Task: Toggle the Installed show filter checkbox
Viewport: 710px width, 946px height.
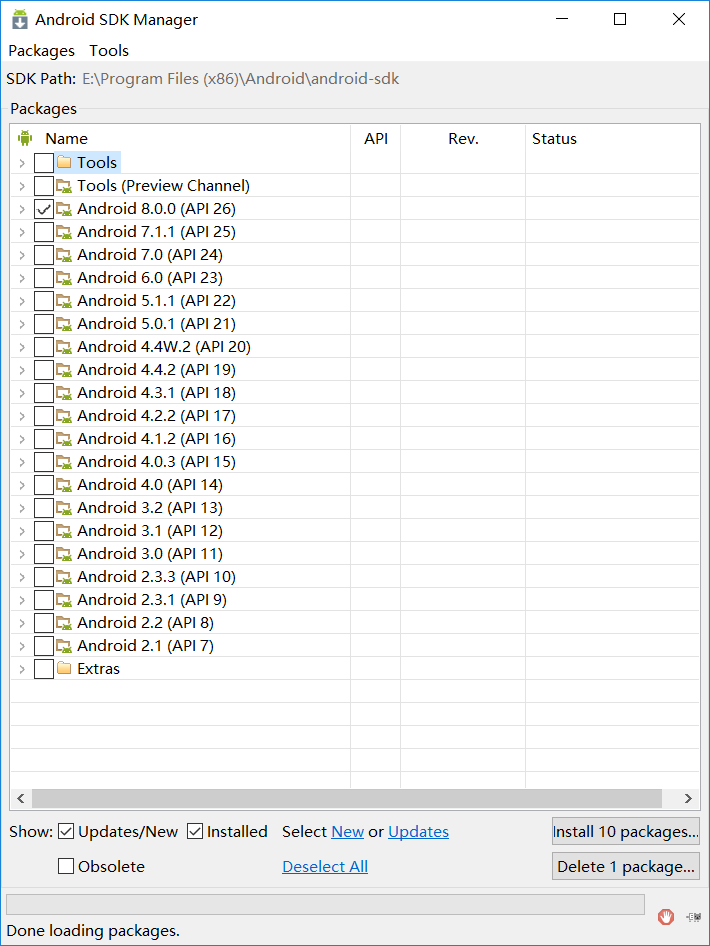Action: 195,831
